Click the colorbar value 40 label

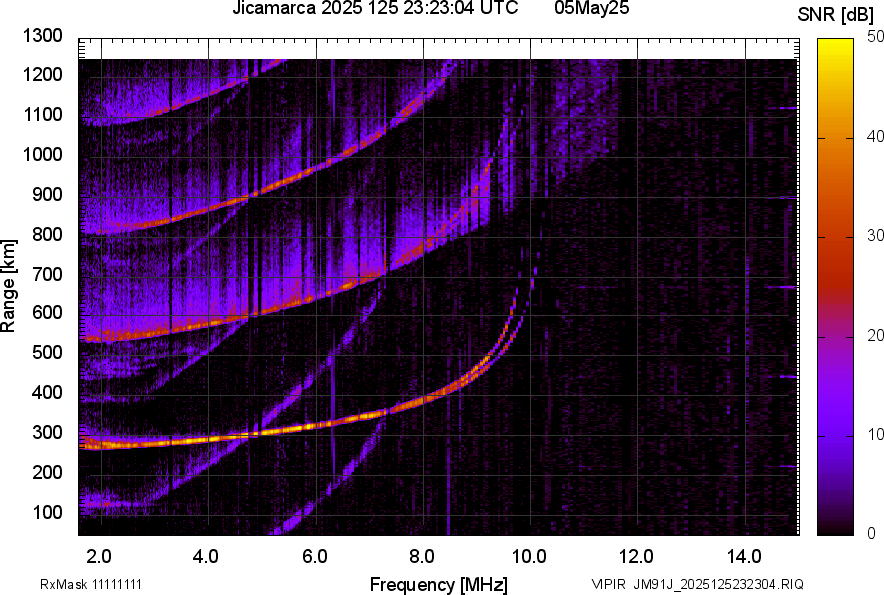[876, 136]
